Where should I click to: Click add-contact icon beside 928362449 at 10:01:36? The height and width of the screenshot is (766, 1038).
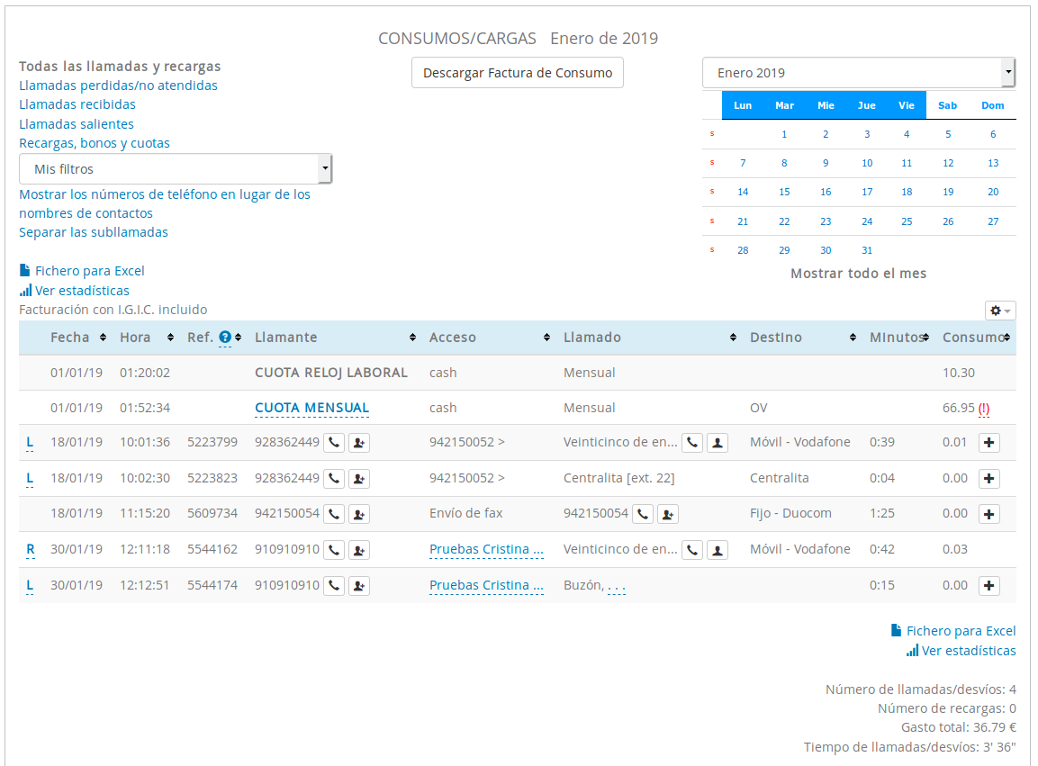coord(359,443)
